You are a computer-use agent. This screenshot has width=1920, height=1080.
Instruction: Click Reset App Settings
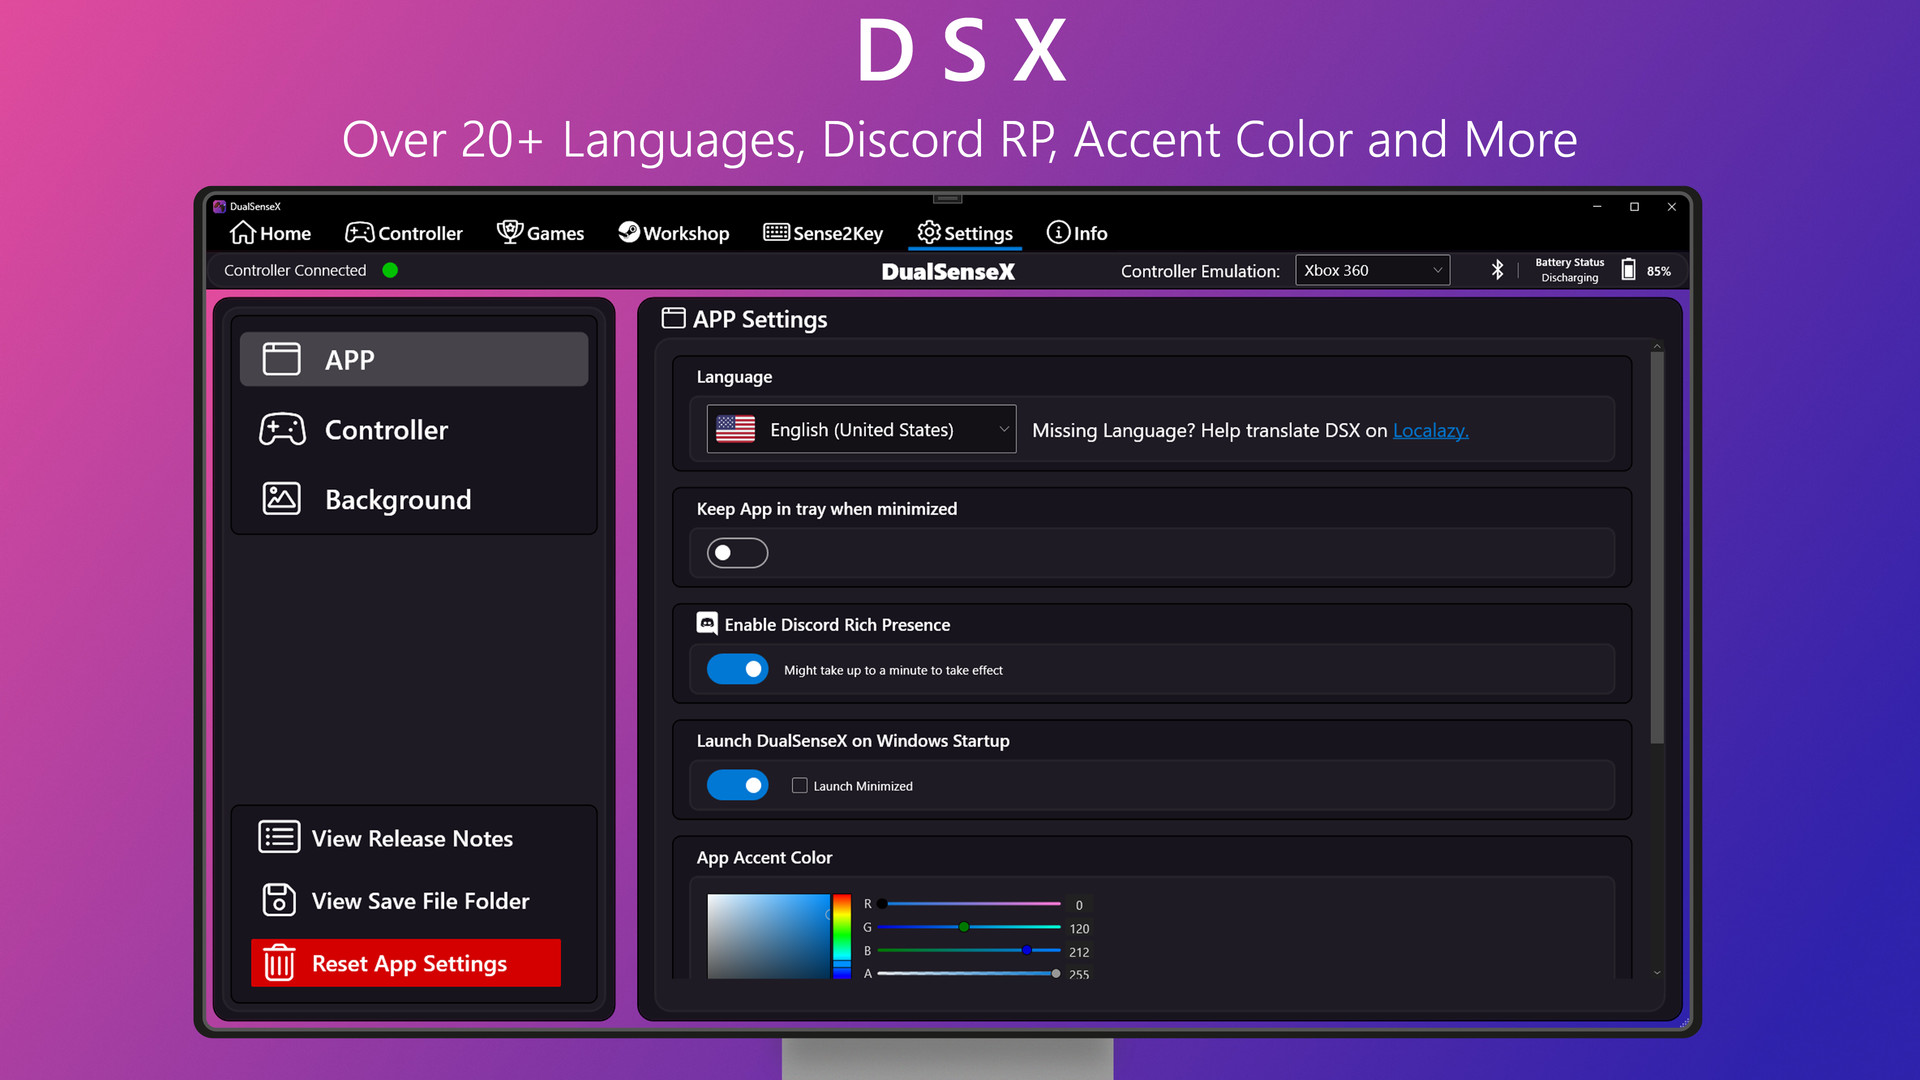406,963
